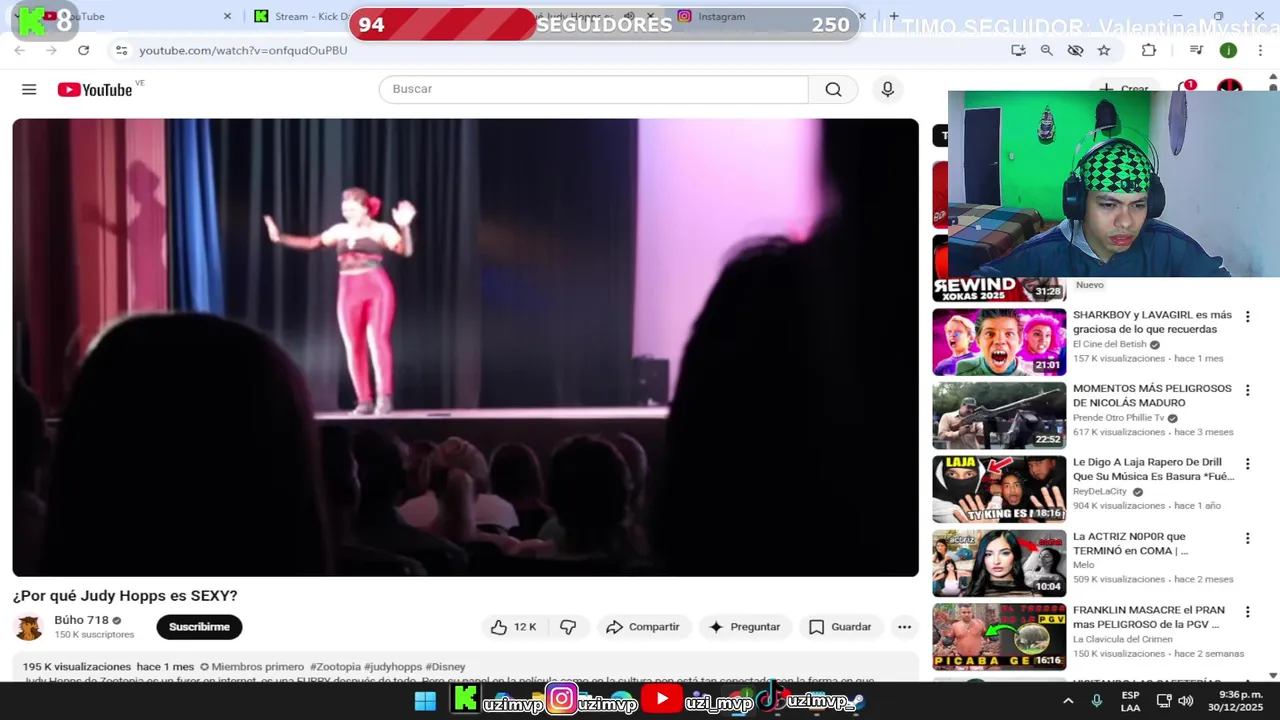Click the #Disney hashtag
Screen dimensions: 1280x720
(x=445, y=667)
